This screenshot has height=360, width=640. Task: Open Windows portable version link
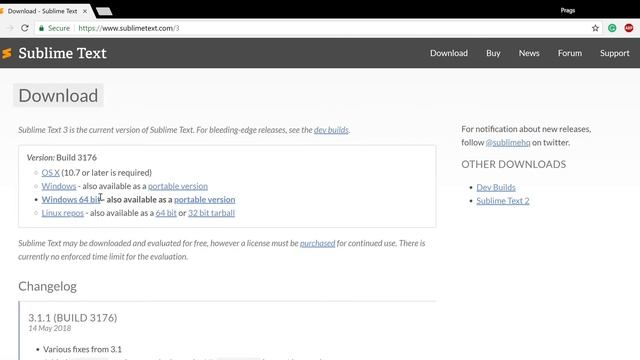[178, 186]
